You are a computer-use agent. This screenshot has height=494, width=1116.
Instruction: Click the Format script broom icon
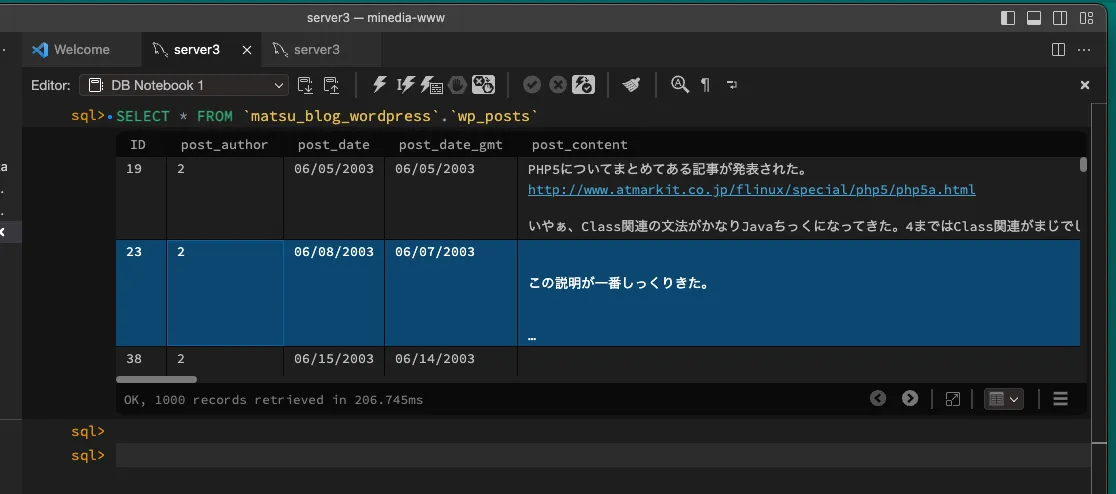631,85
